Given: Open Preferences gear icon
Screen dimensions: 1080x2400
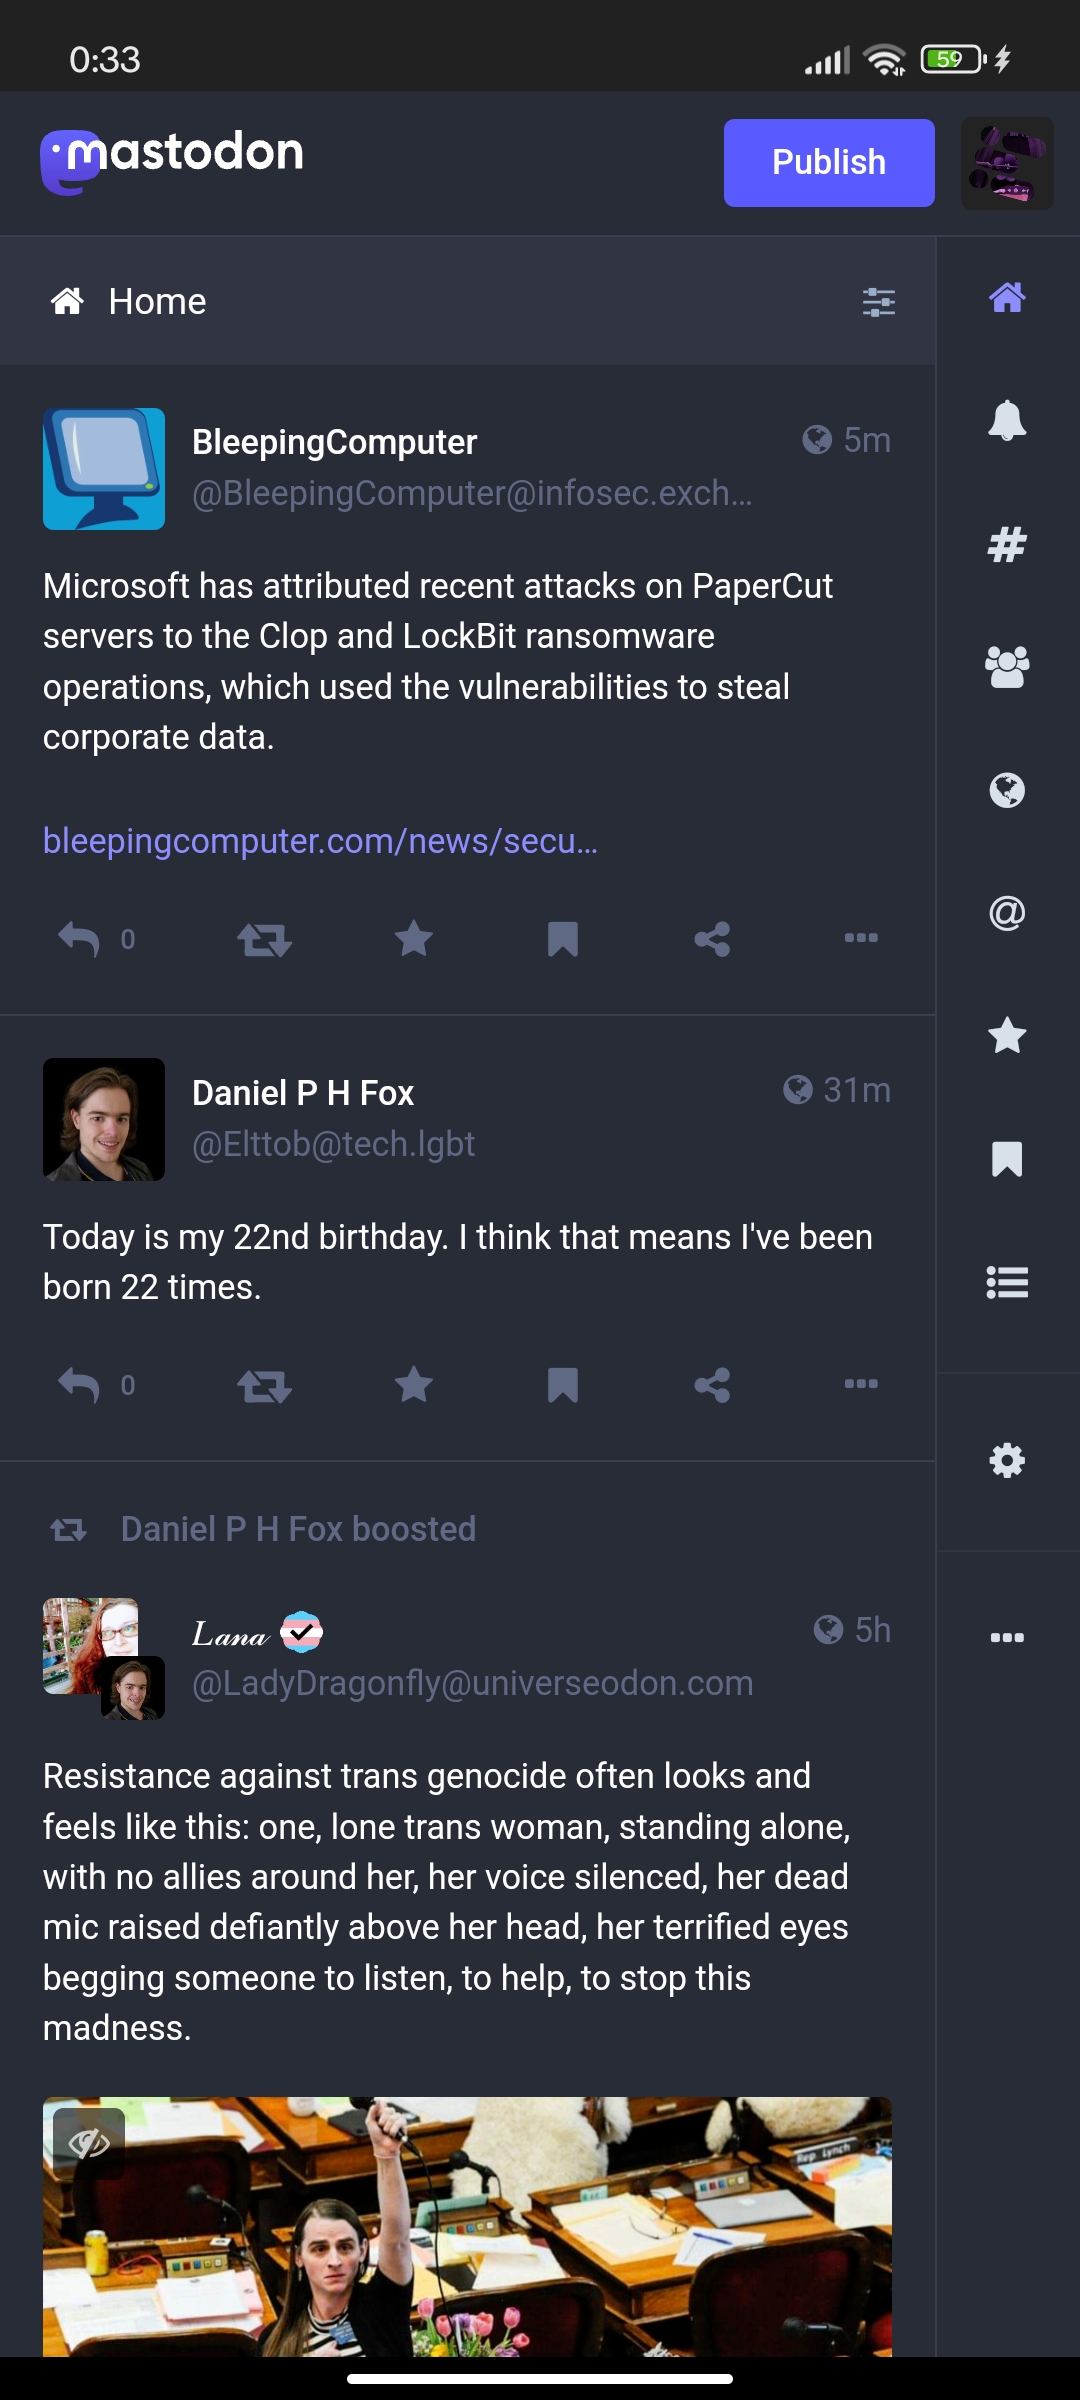Looking at the screenshot, I should pyautogui.click(x=1007, y=1461).
